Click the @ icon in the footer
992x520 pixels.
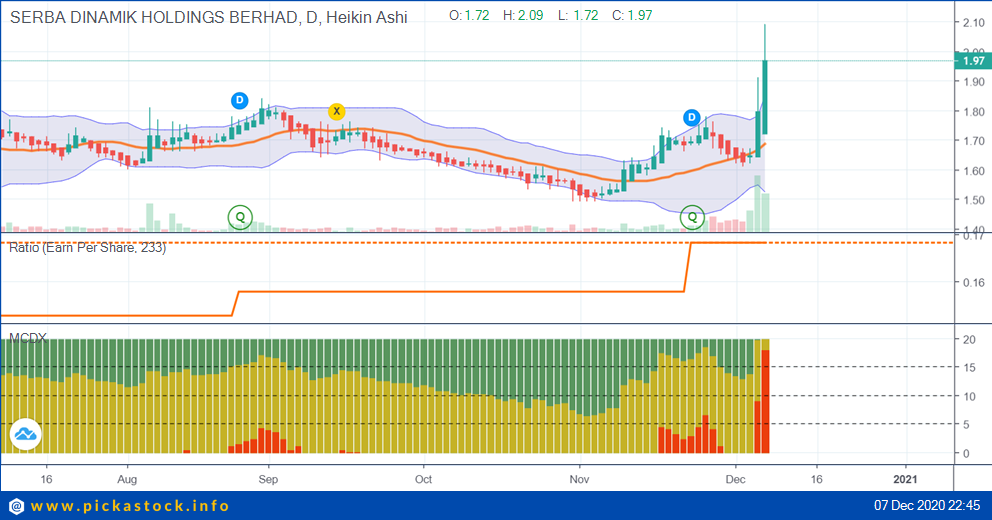[16, 506]
